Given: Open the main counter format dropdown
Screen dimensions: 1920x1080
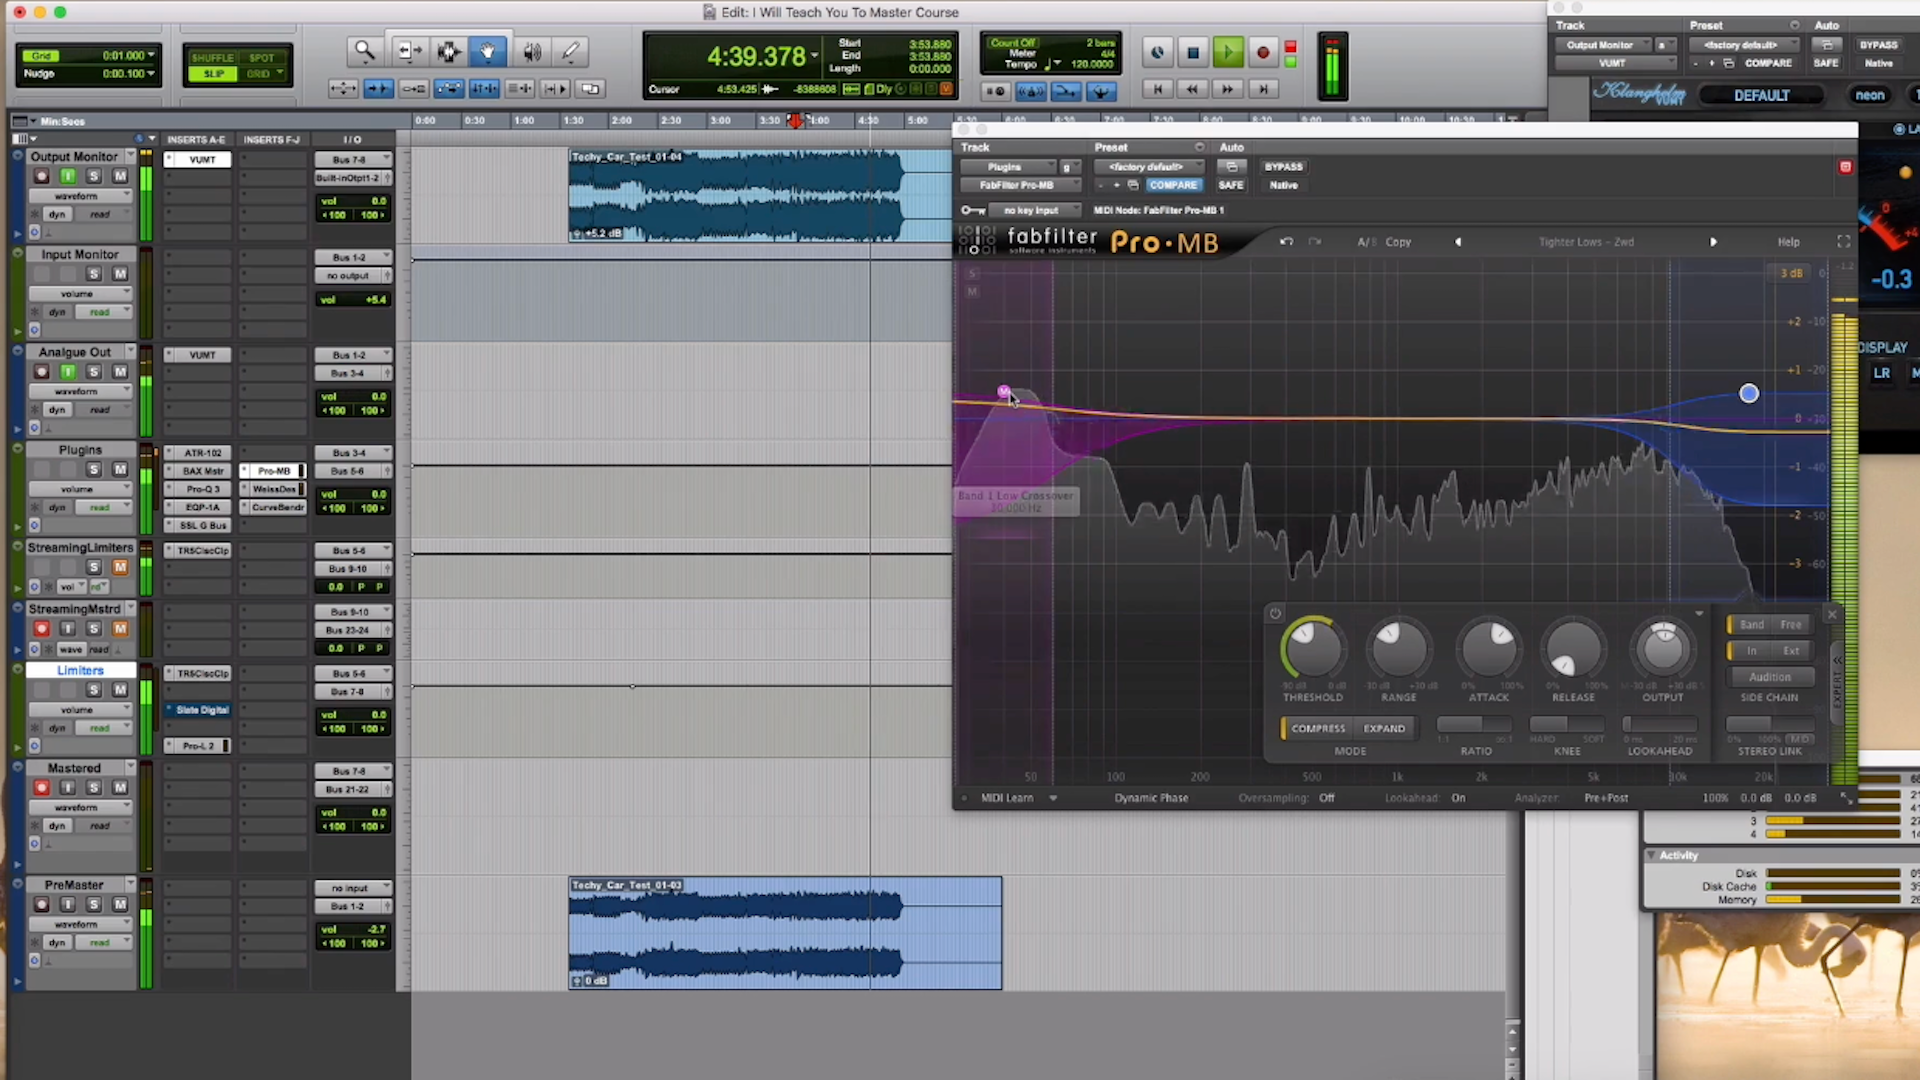Looking at the screenshot, I should pyautogui.click(x=815, y=56).
